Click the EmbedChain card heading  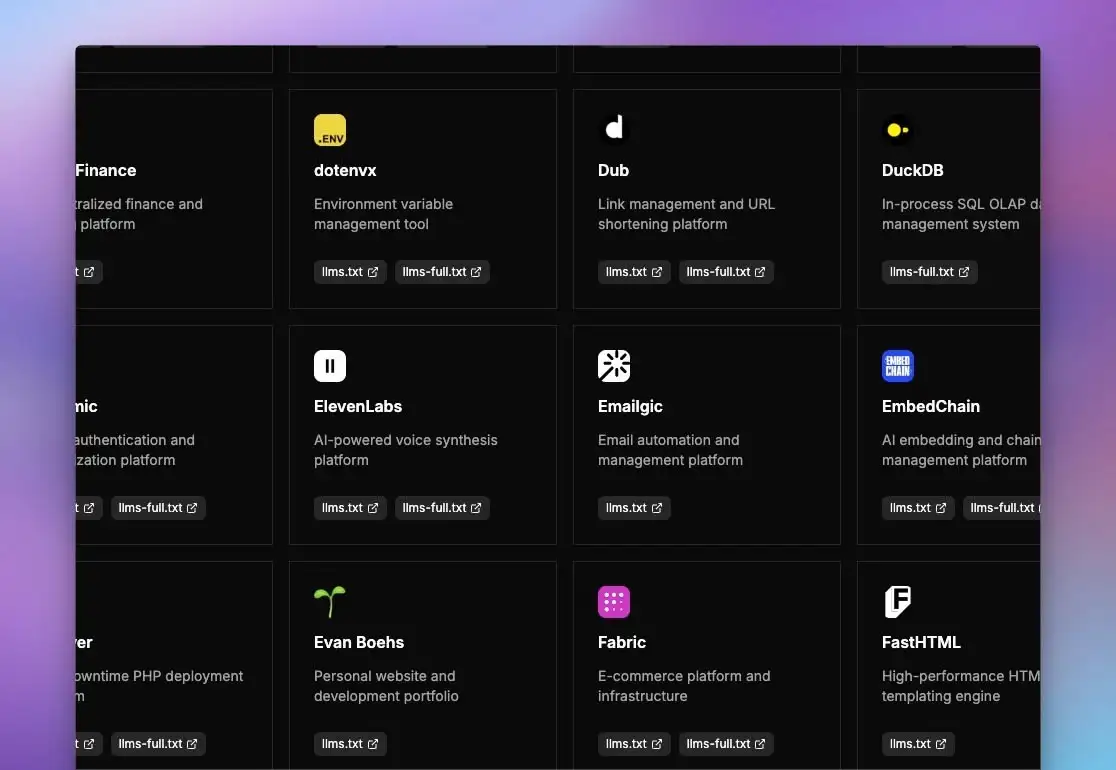930,407
